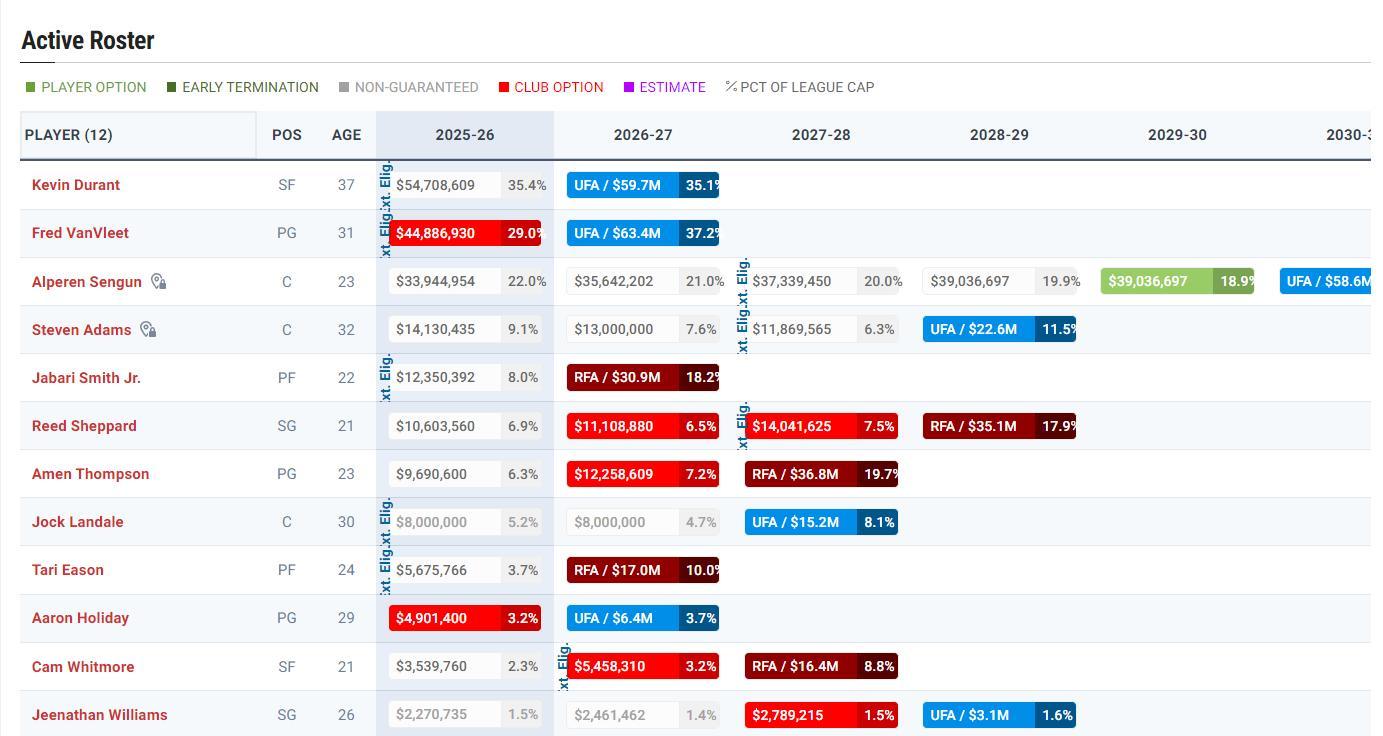Click the Pct of League Cap legend icon

pos(731,88)
